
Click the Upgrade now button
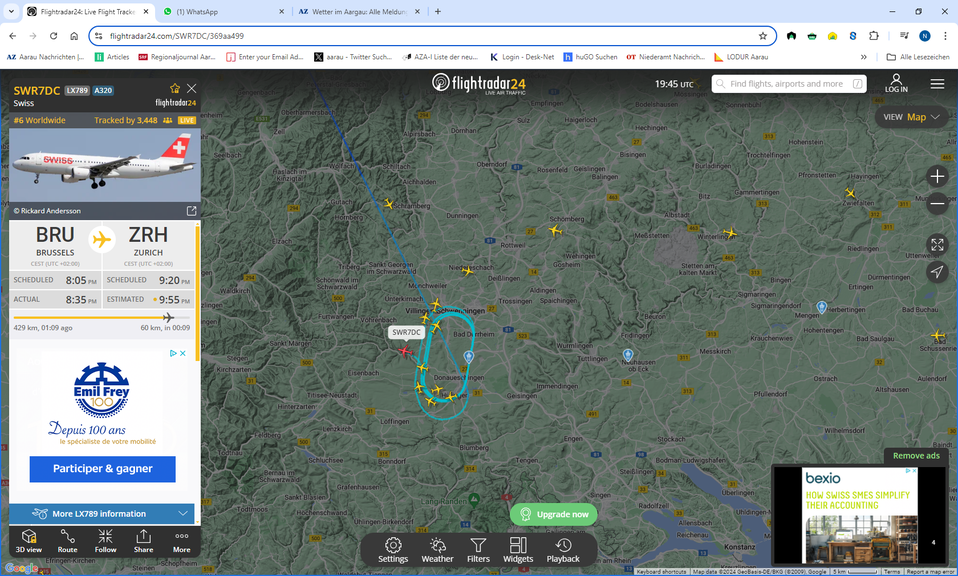(x=554, y=514)
